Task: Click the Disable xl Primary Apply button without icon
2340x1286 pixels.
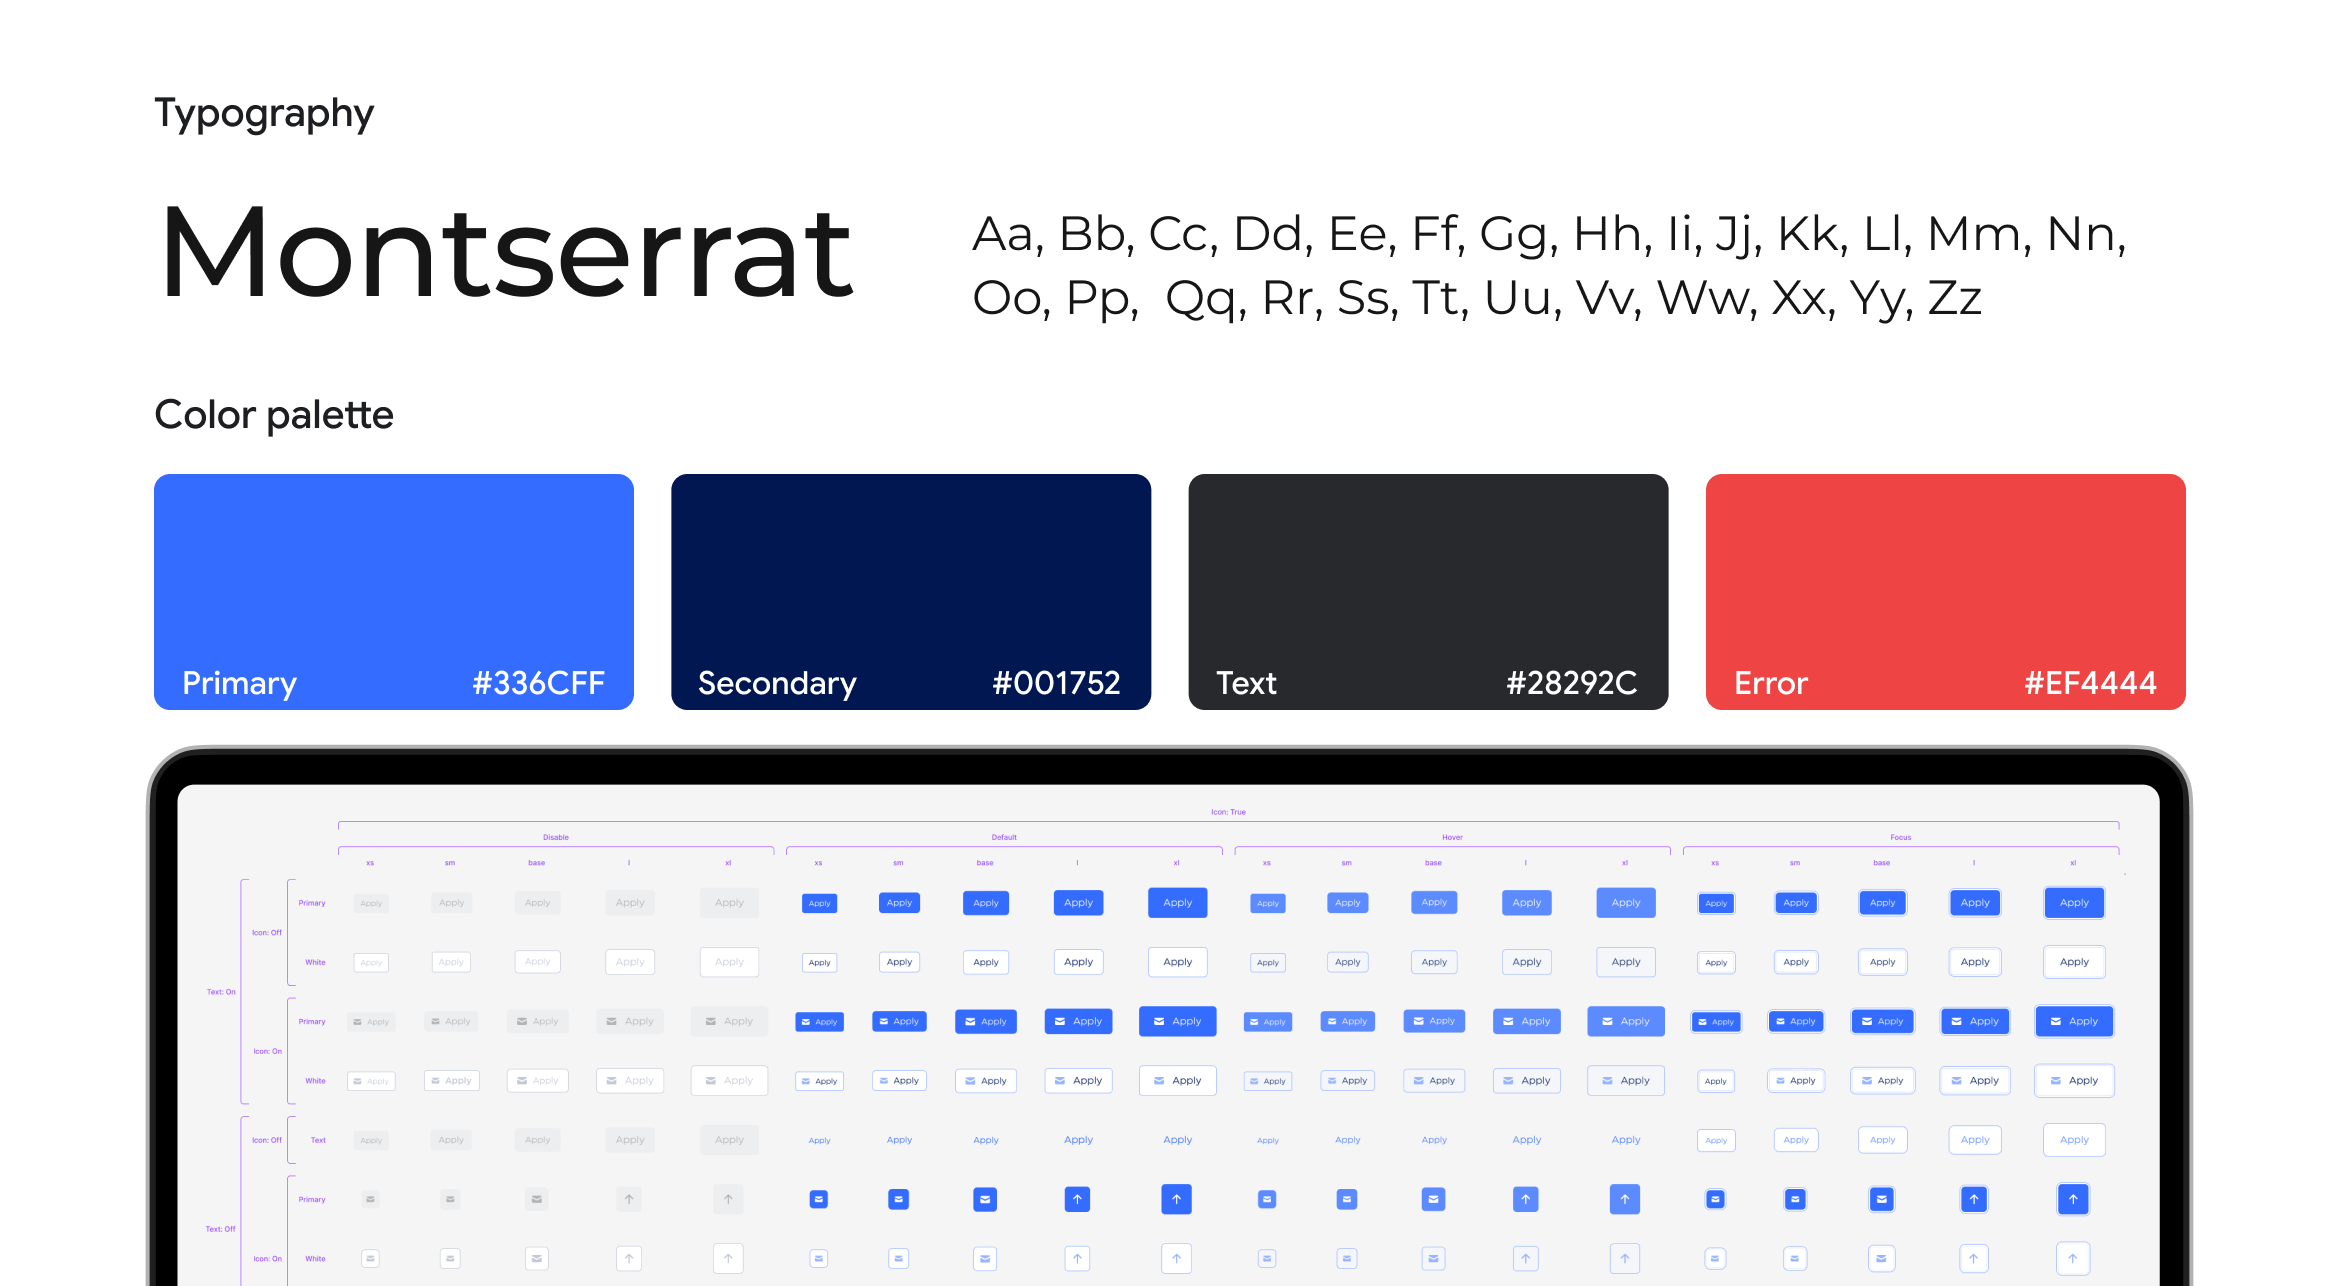Action: (x=729, y=903)
